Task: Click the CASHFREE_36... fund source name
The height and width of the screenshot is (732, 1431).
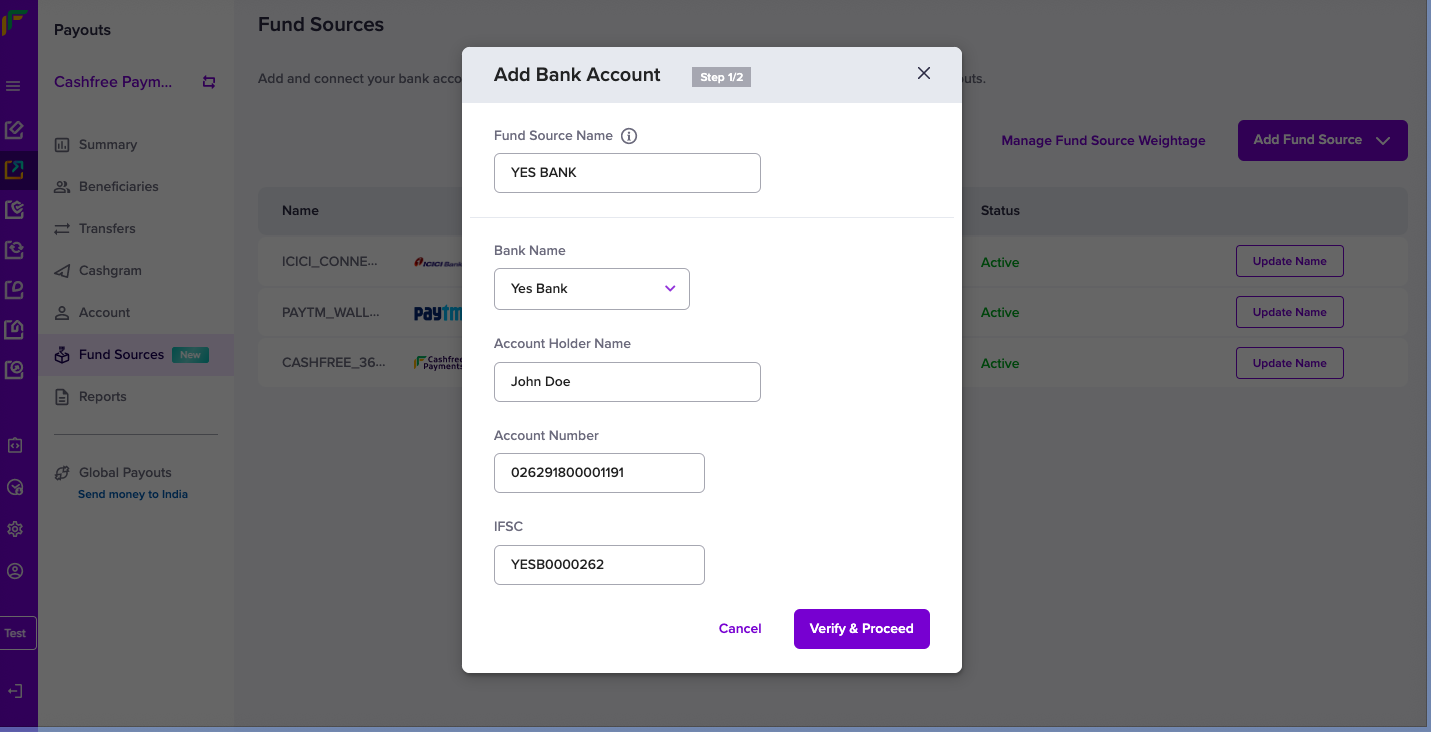Action: tap(333, 363)
